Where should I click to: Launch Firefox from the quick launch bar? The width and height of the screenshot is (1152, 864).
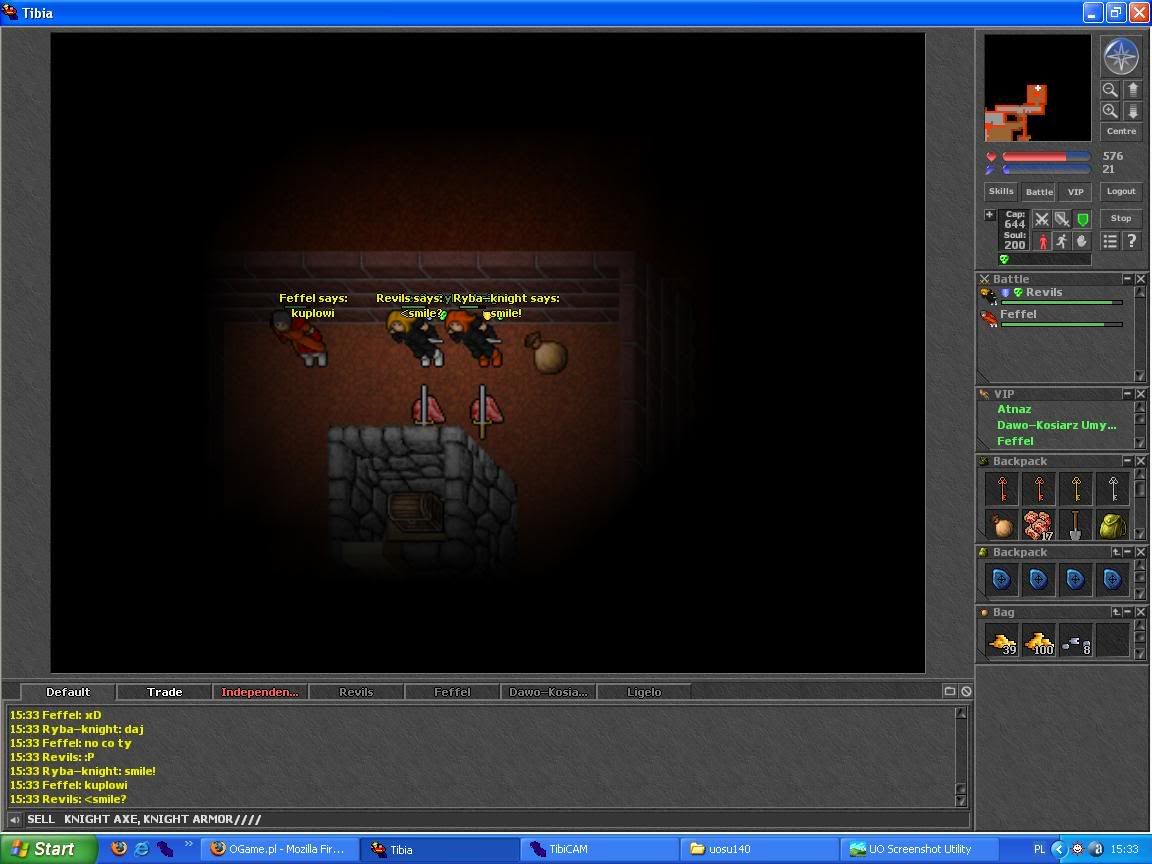click(118, 849)
